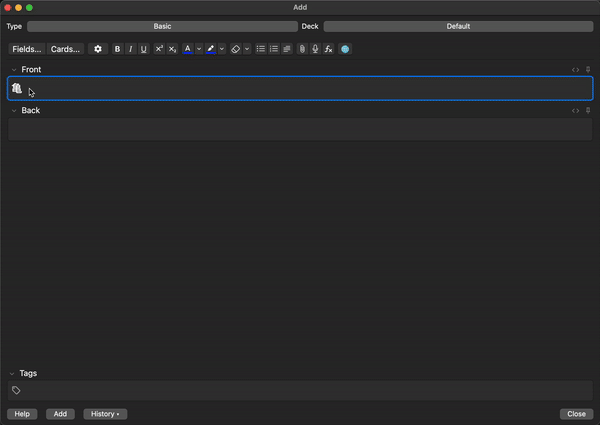The width and height of the screenshot is (600, 425).
Task: Click the attach file paperclip icon
Action: [x=302, y=49]
